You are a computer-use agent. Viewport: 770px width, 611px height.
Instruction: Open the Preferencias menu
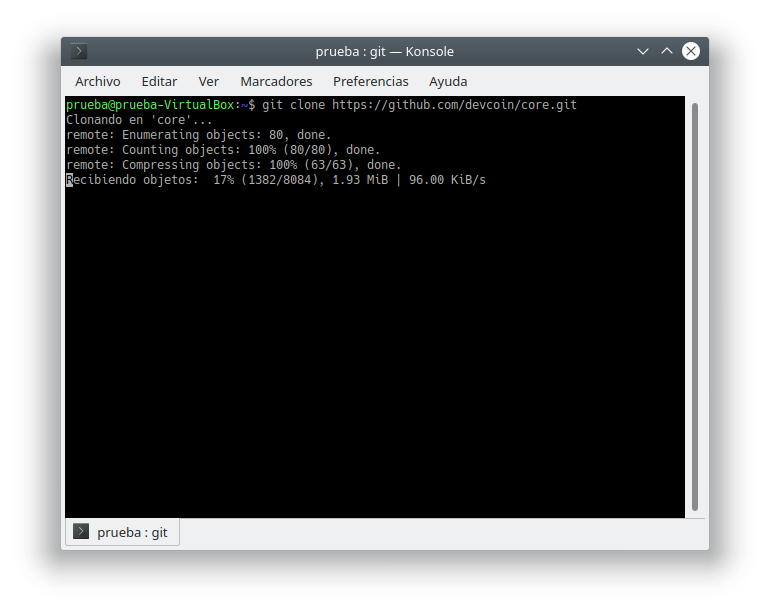click(x=371, y=82)
